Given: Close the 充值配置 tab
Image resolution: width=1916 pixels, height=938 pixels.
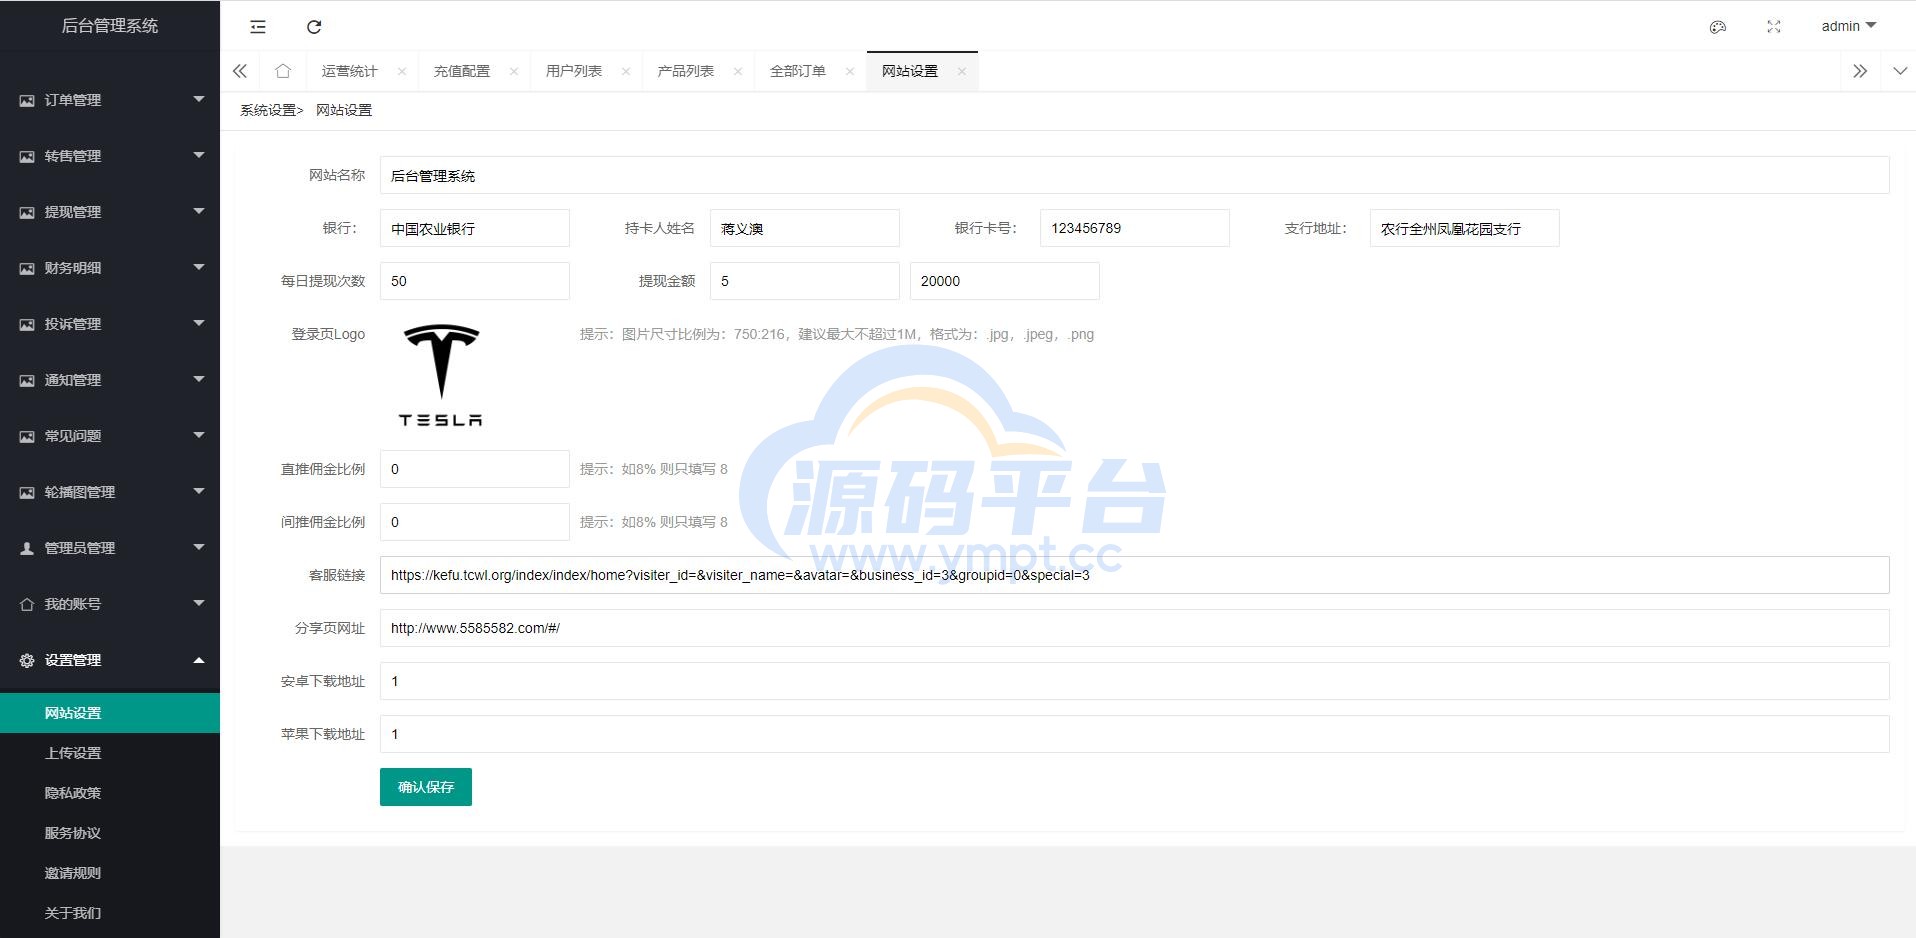Looking at the screenshot, I should (x=514, y=71).
